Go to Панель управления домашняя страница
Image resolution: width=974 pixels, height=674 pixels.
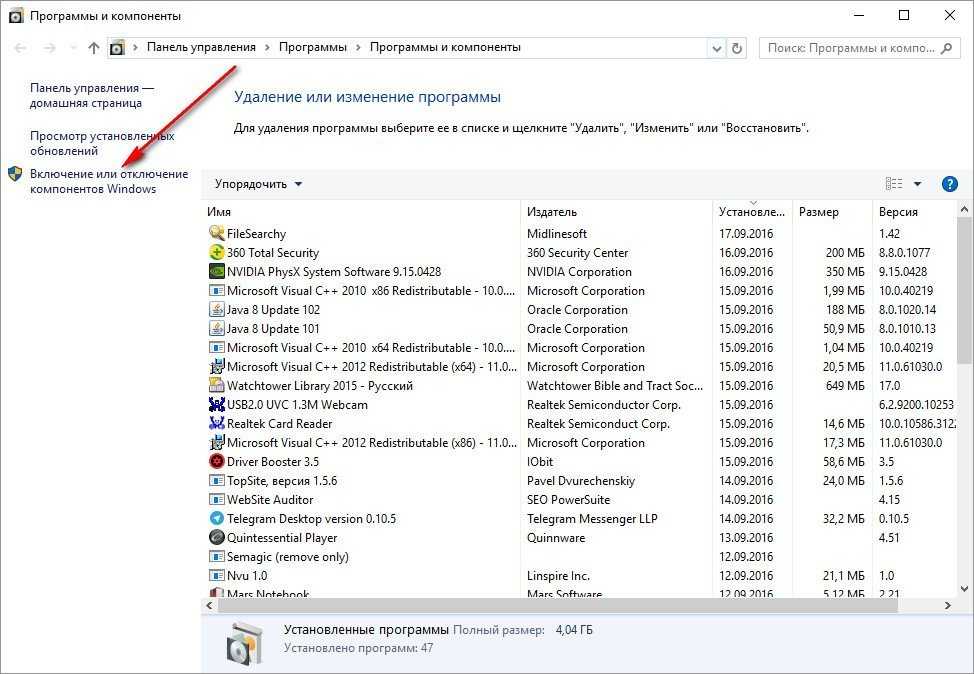coord(92,95)
